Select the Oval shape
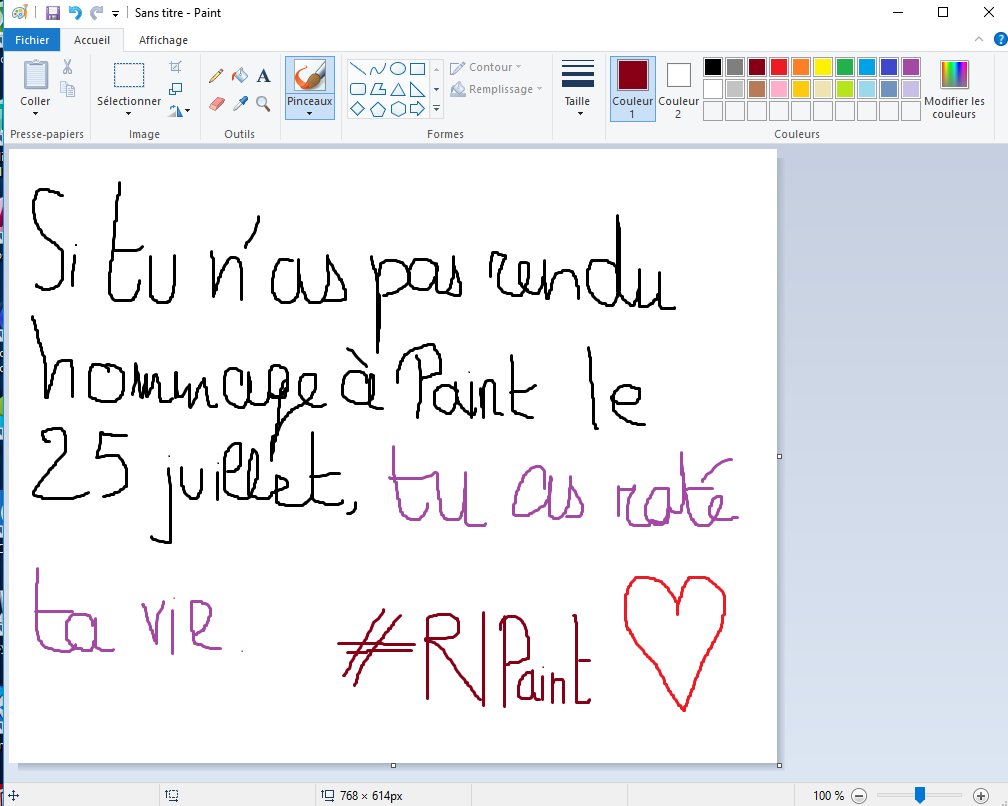Screen dimensions: 1008x806 pos(398,68)
